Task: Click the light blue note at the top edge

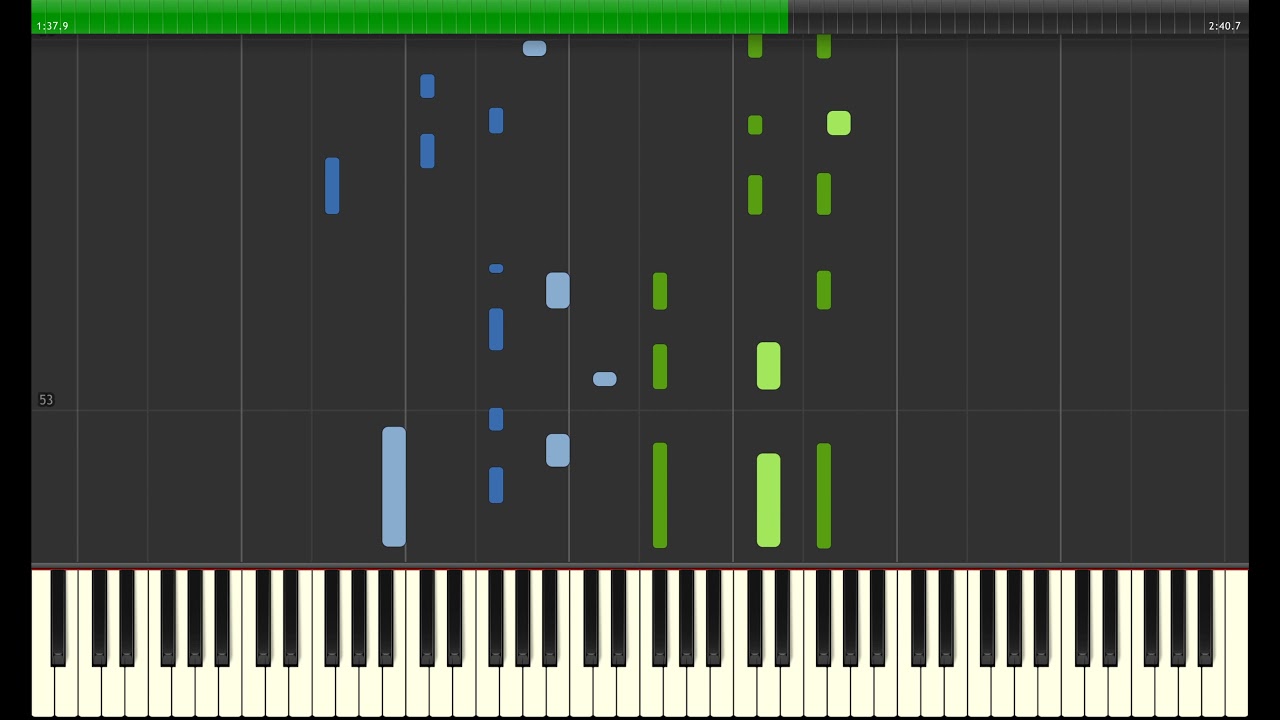Action: [534, 48]
